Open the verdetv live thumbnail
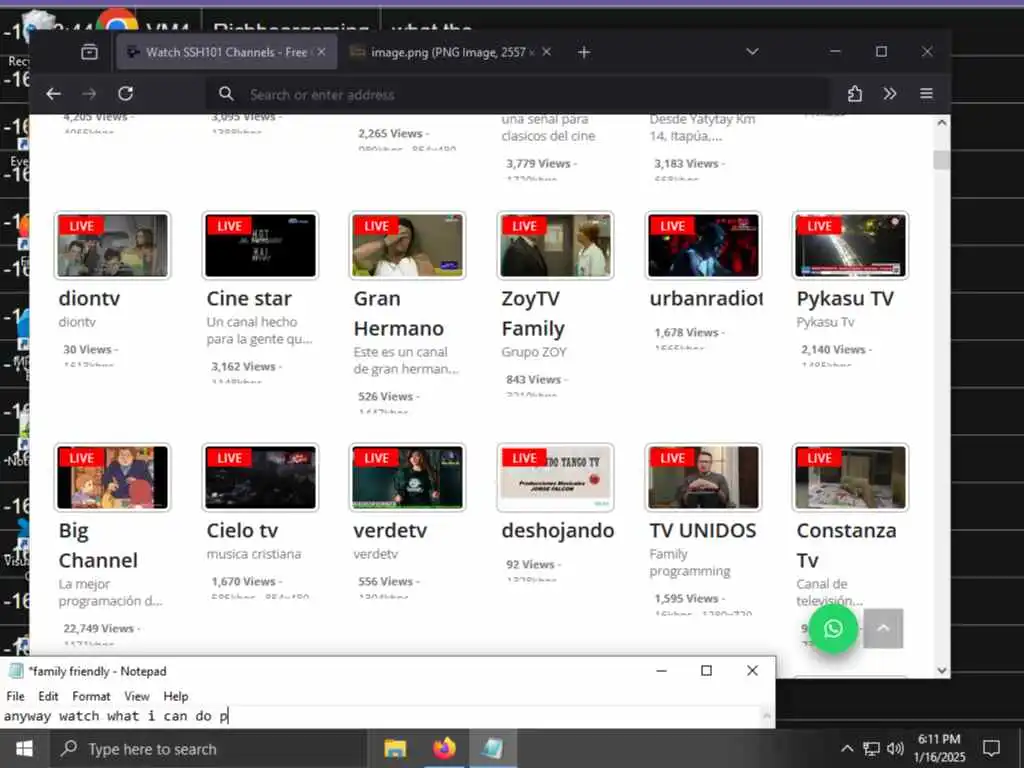The width and height of the screenshot is (1024, 768). coord(408,477)
